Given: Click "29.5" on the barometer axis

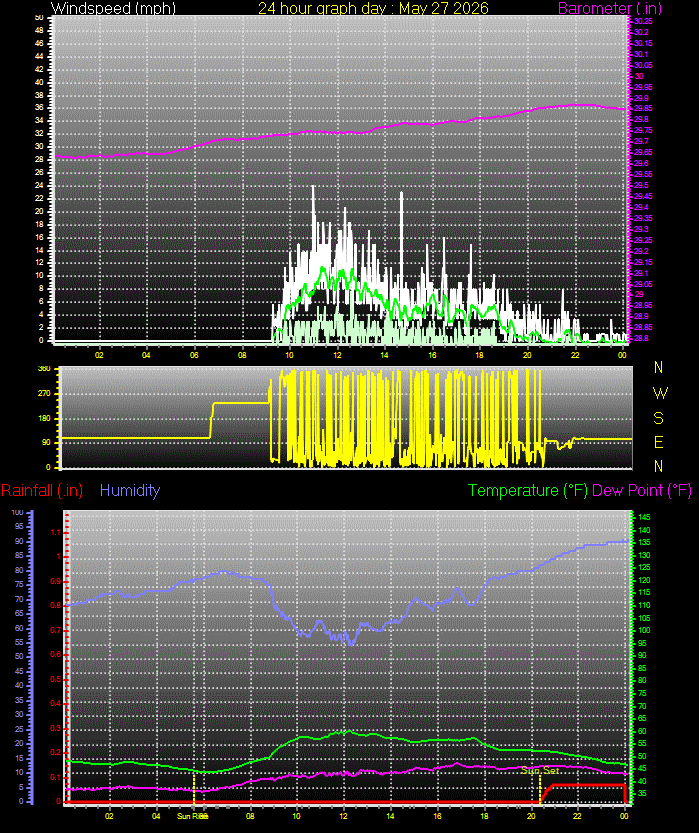Looking at the screenshot, I should 641,185.
